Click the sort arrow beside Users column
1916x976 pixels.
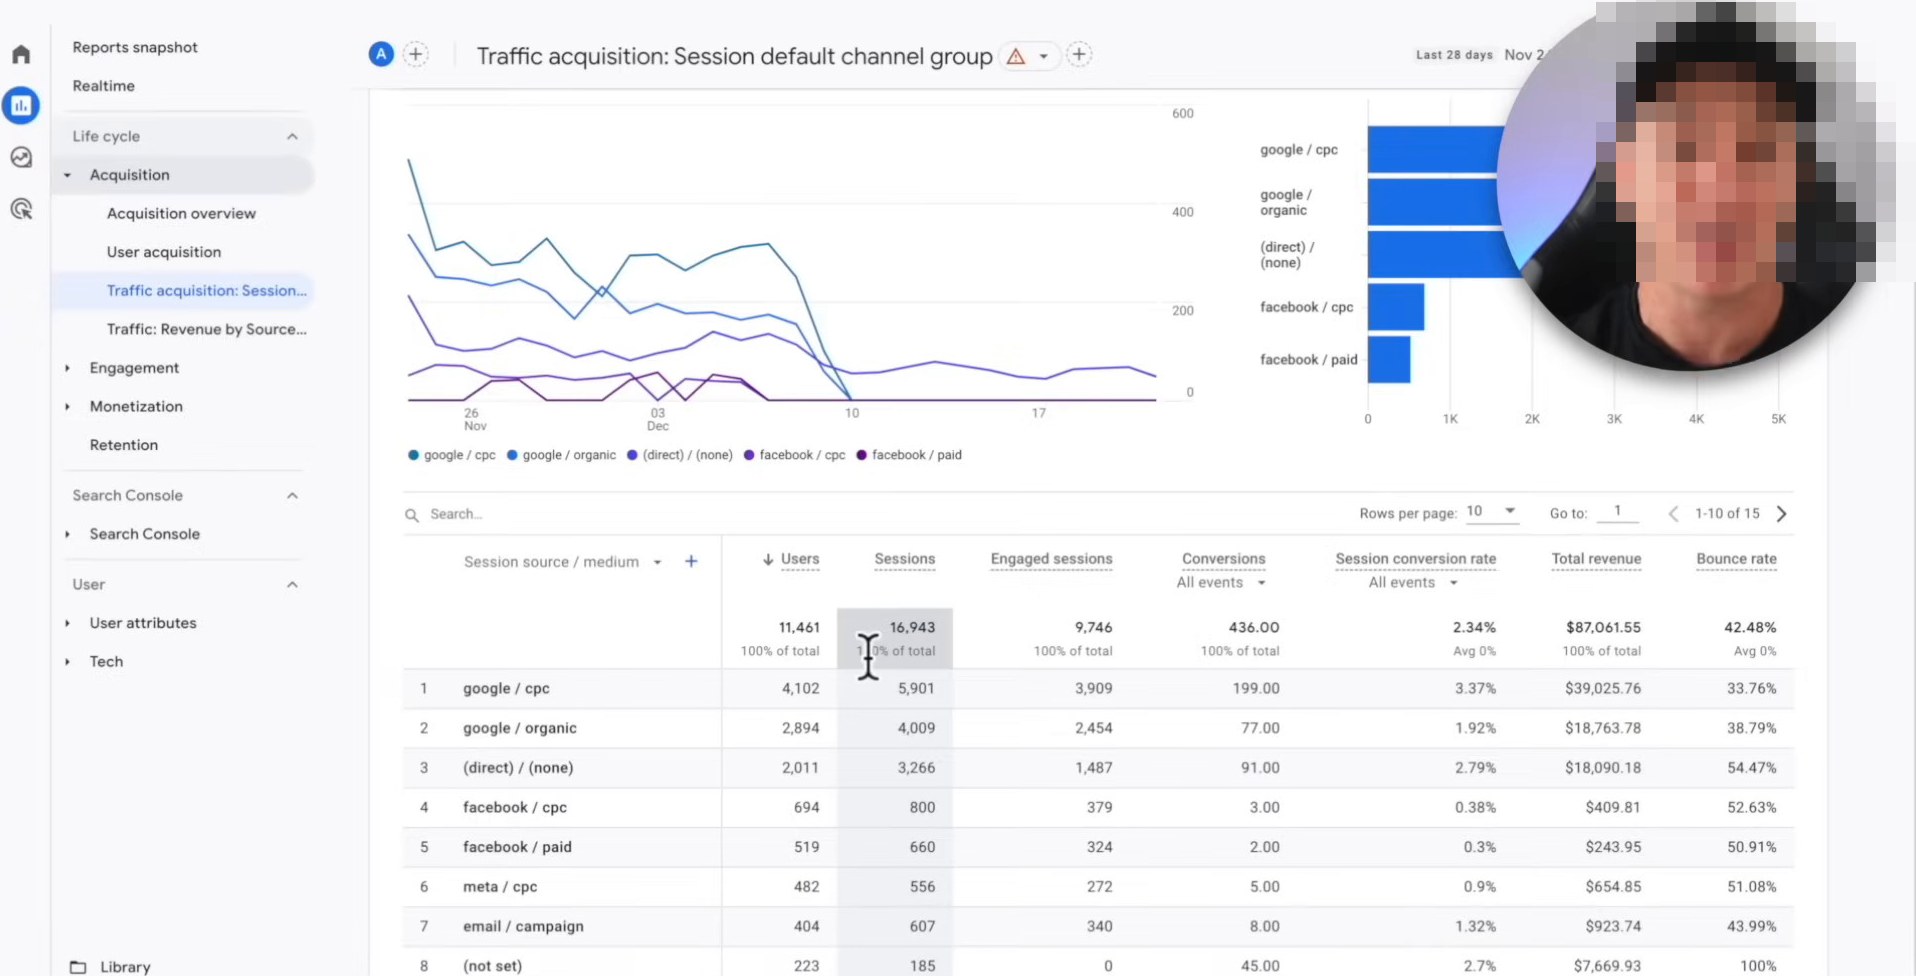click(768, 559)
